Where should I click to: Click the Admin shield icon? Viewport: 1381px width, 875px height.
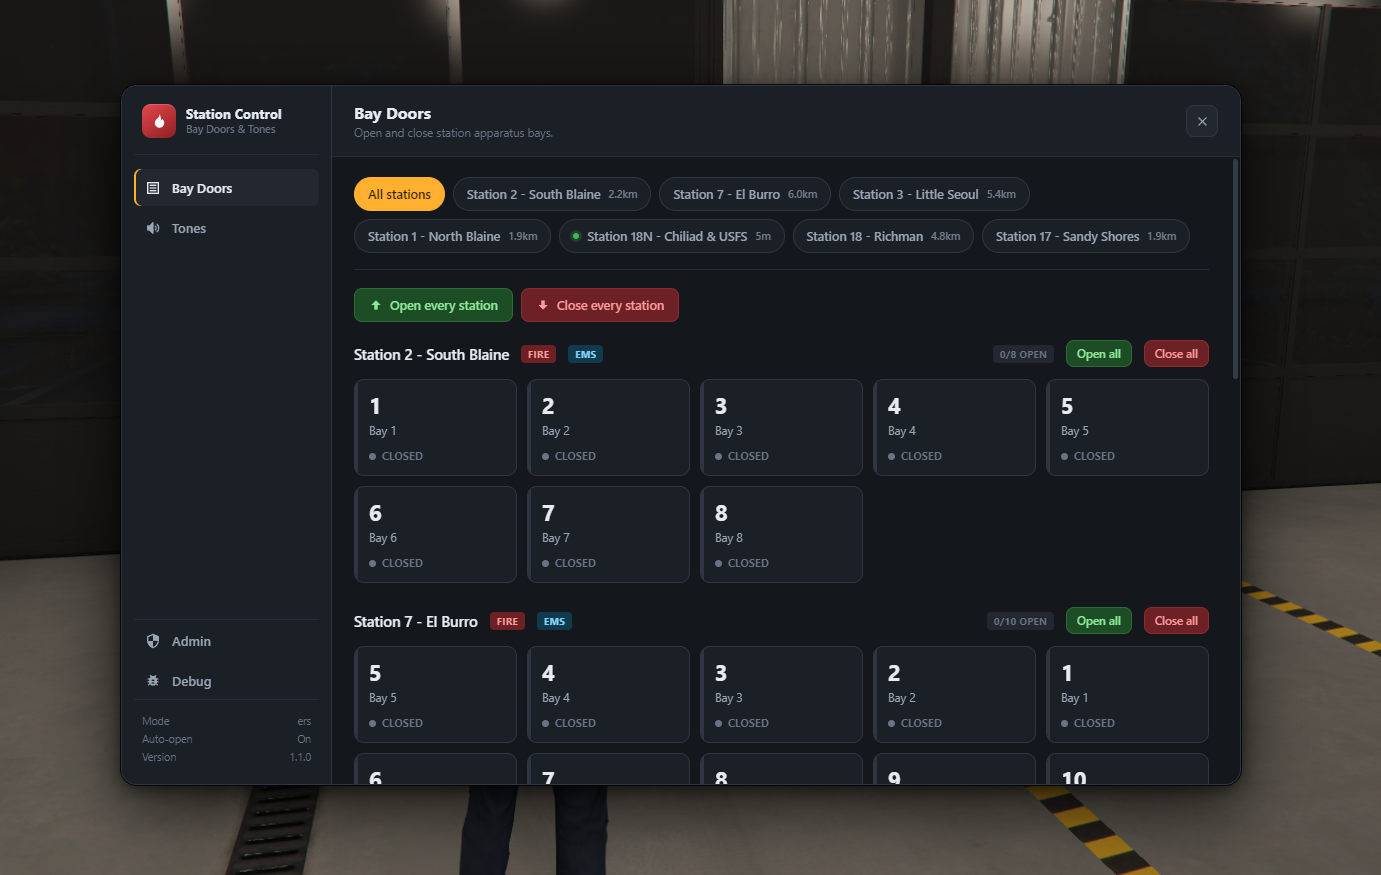click(x=153, y=641)
